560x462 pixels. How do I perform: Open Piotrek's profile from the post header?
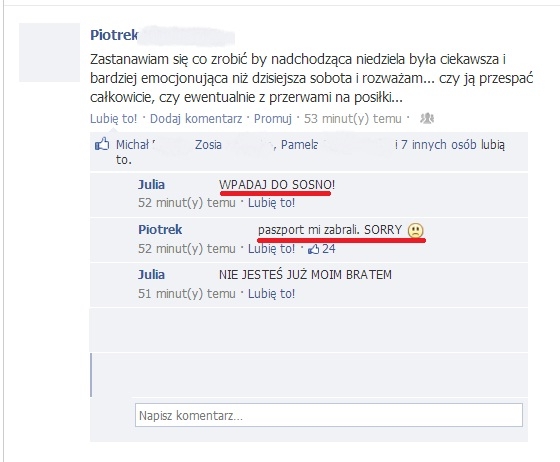[x=114, y=35]
